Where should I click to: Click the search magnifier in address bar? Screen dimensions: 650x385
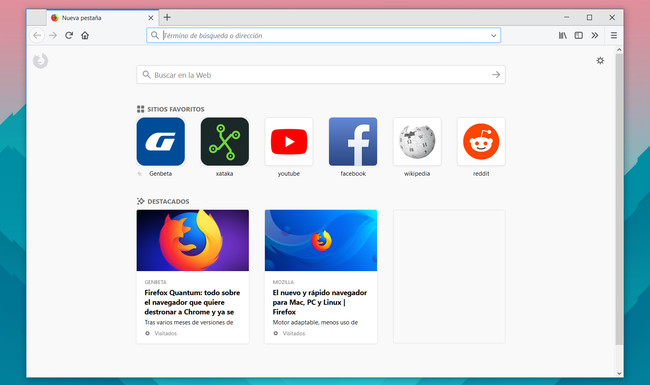(155, 36)
